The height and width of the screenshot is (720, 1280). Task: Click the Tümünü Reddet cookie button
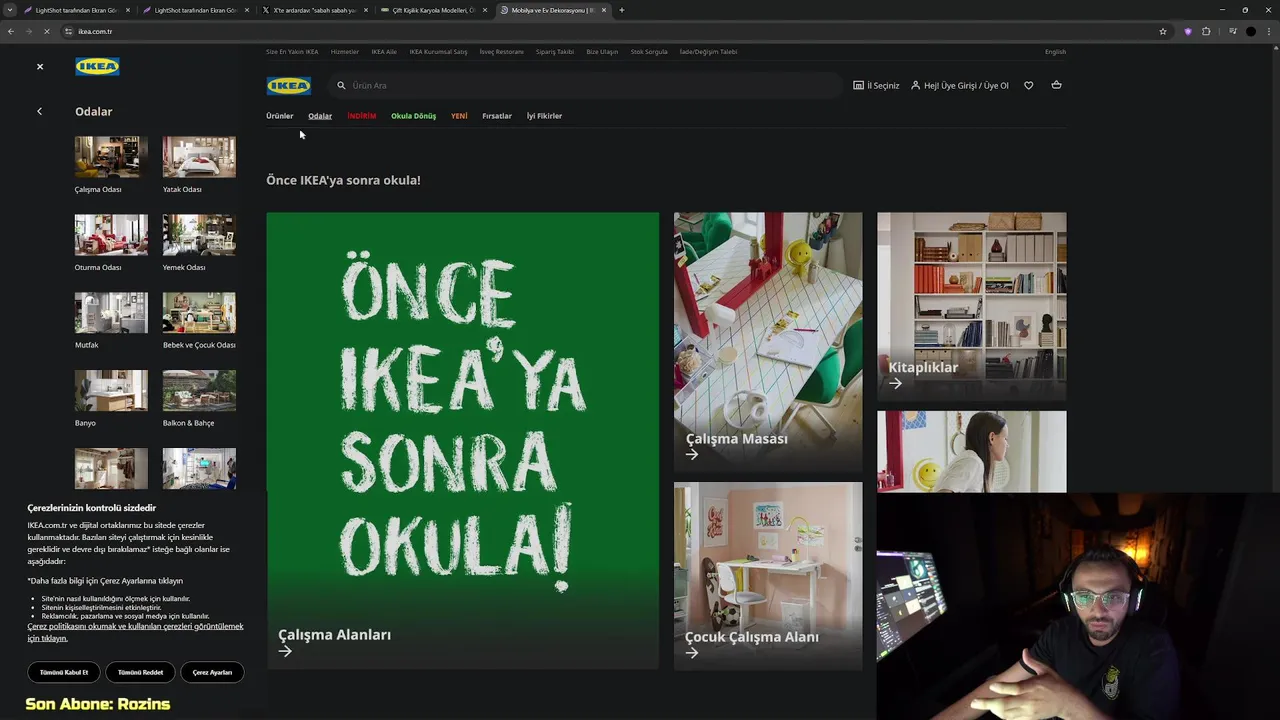140,672
